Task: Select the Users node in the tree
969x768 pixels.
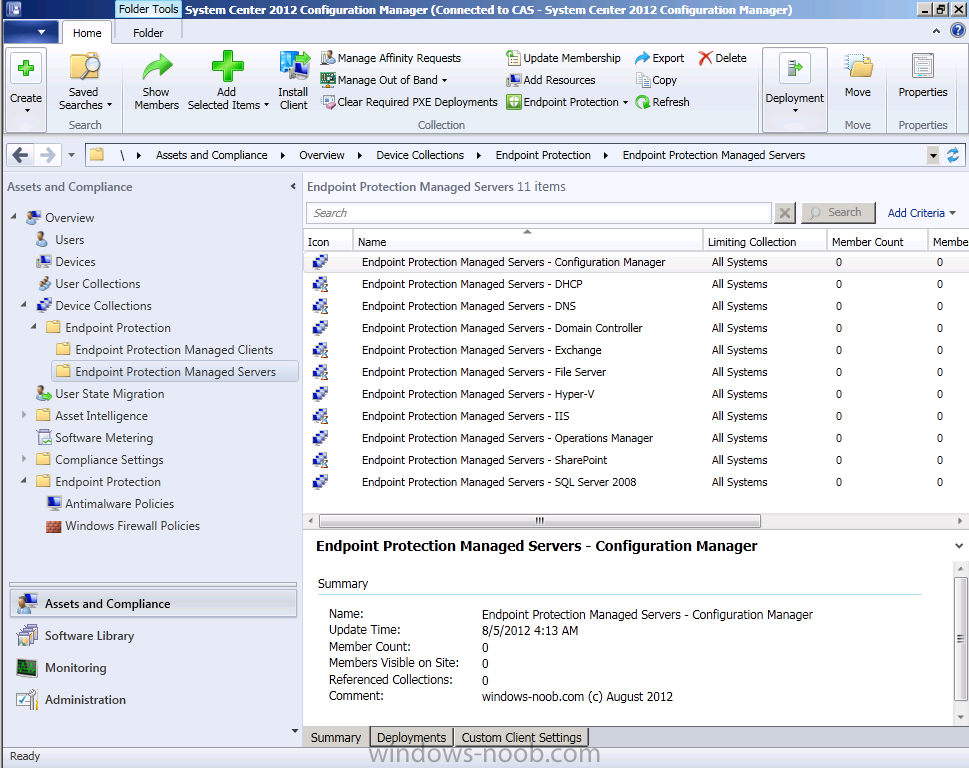Action: [x=60, y=240]
